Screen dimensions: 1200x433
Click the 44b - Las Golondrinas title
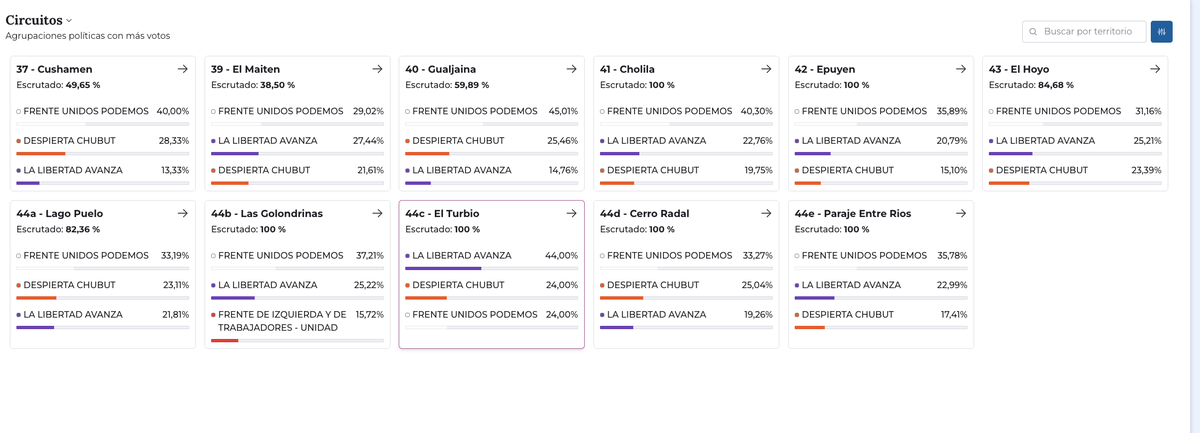267,214
